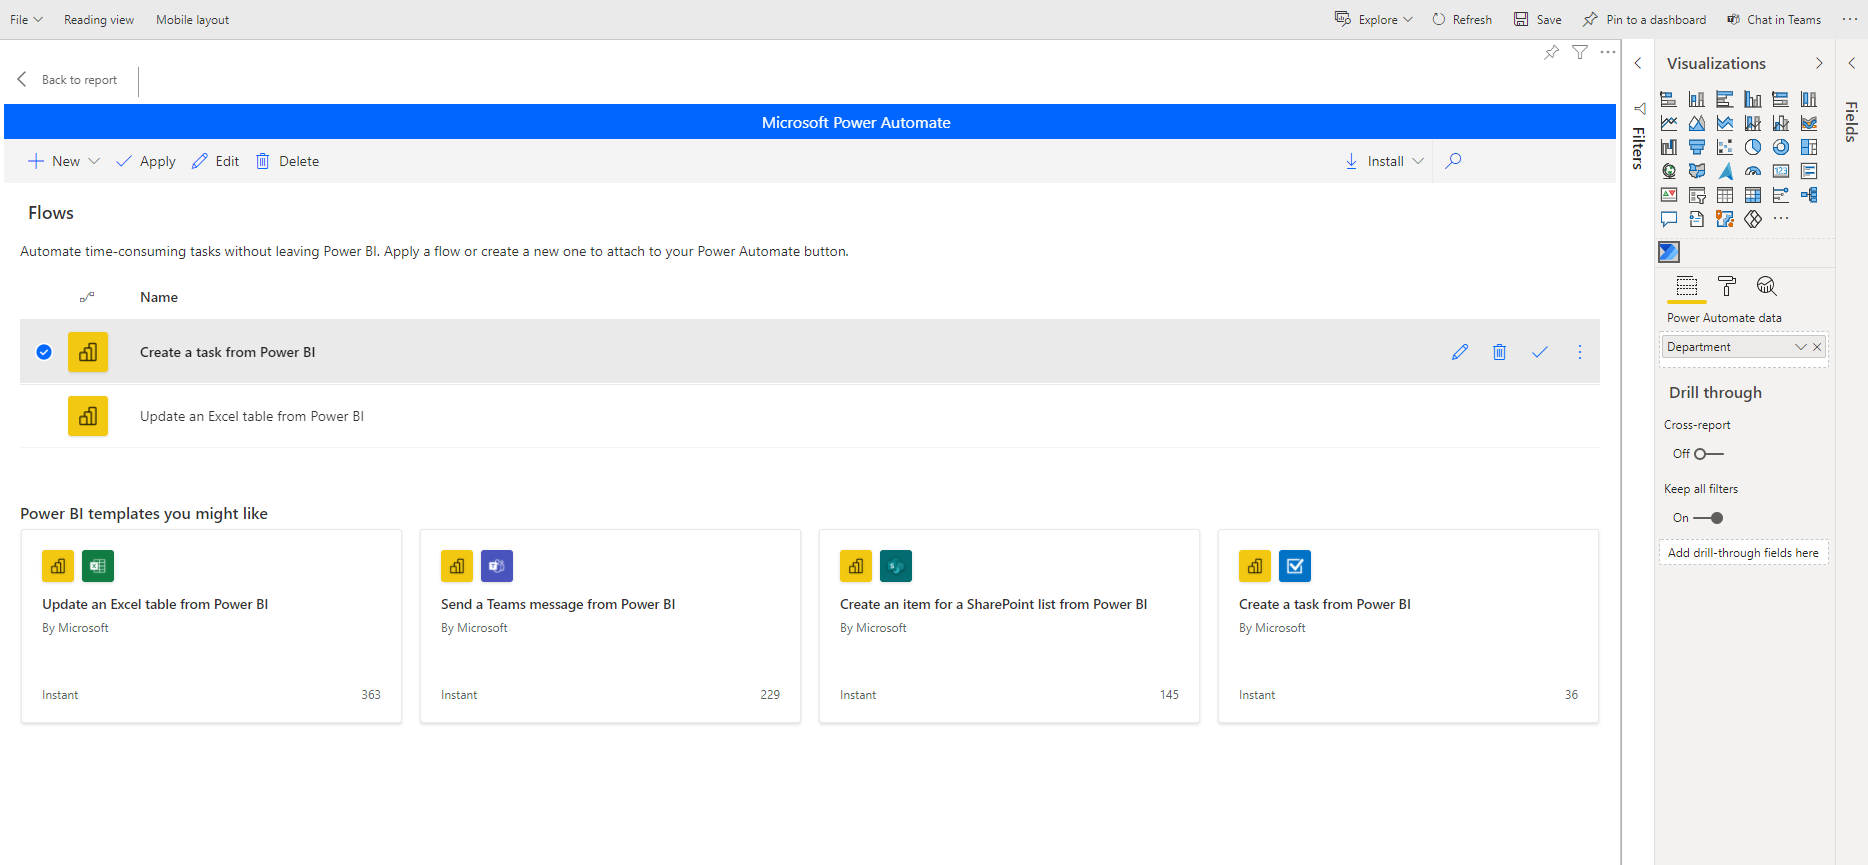Select the stacked bar chart visual
The image size is (1868, 865).
1668,99
